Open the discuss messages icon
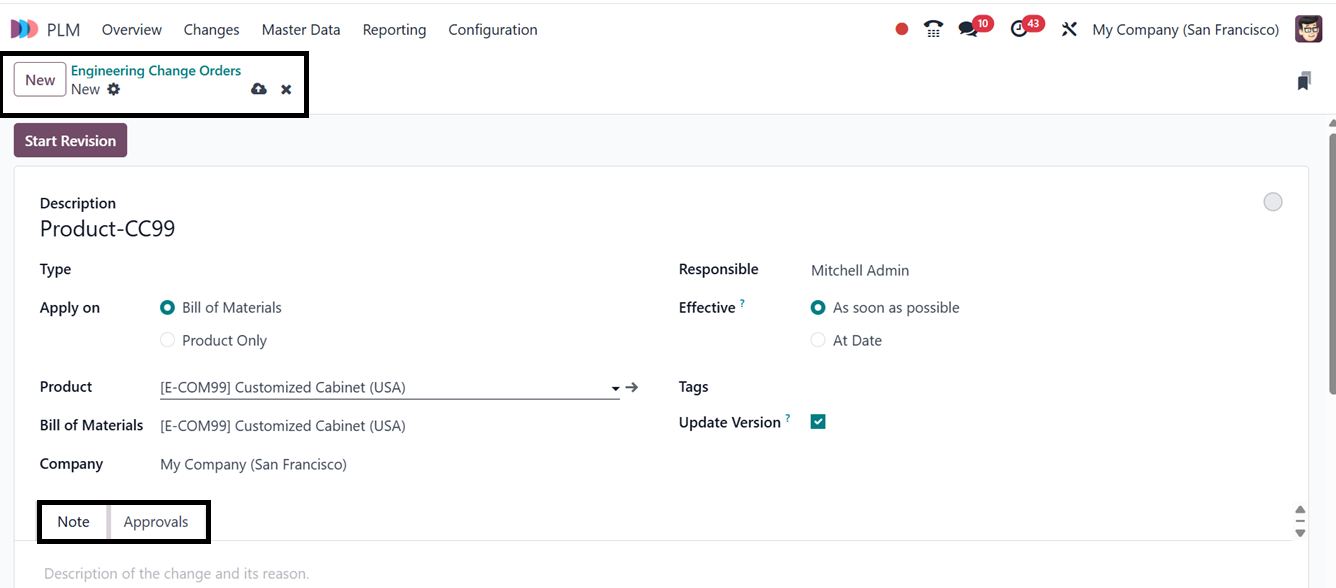 coord(968,29)
